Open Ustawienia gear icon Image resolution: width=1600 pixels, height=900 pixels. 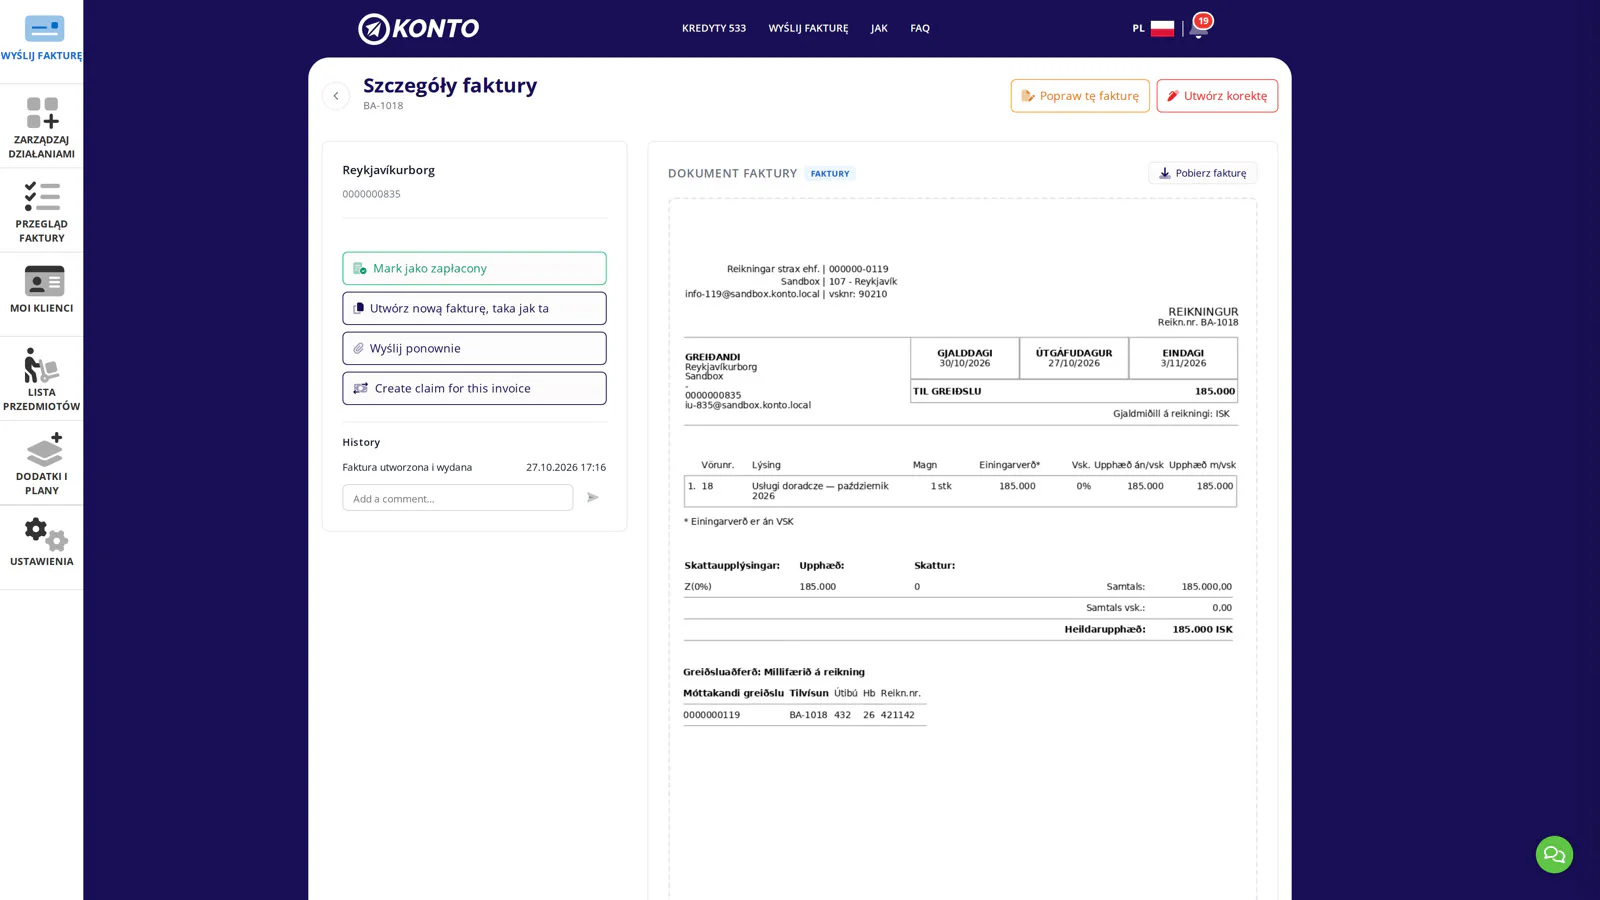point(45,534)
